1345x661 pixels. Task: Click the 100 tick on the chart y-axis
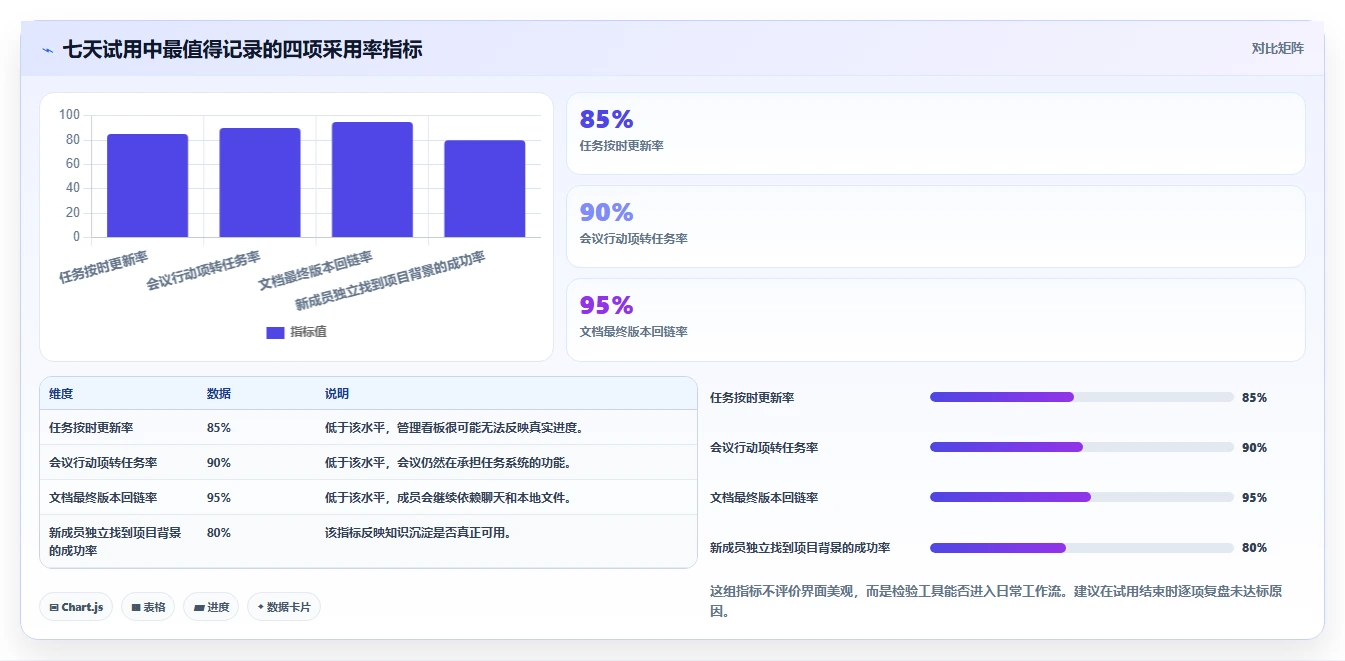click(69, 115)
